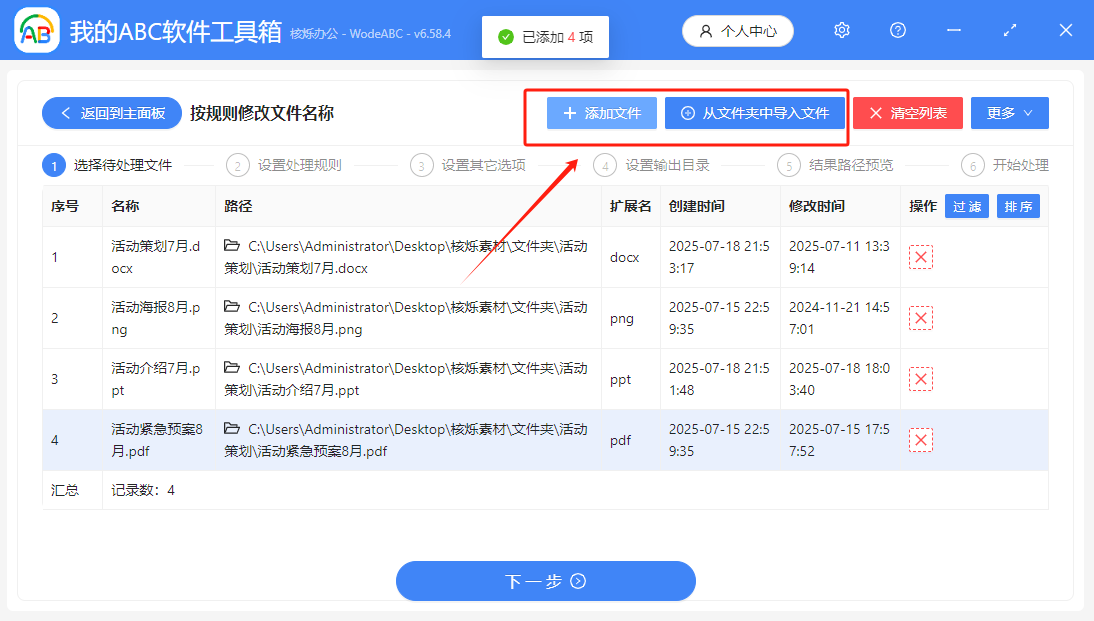Expand the 更多 dropdown menu

[1009, 113]
